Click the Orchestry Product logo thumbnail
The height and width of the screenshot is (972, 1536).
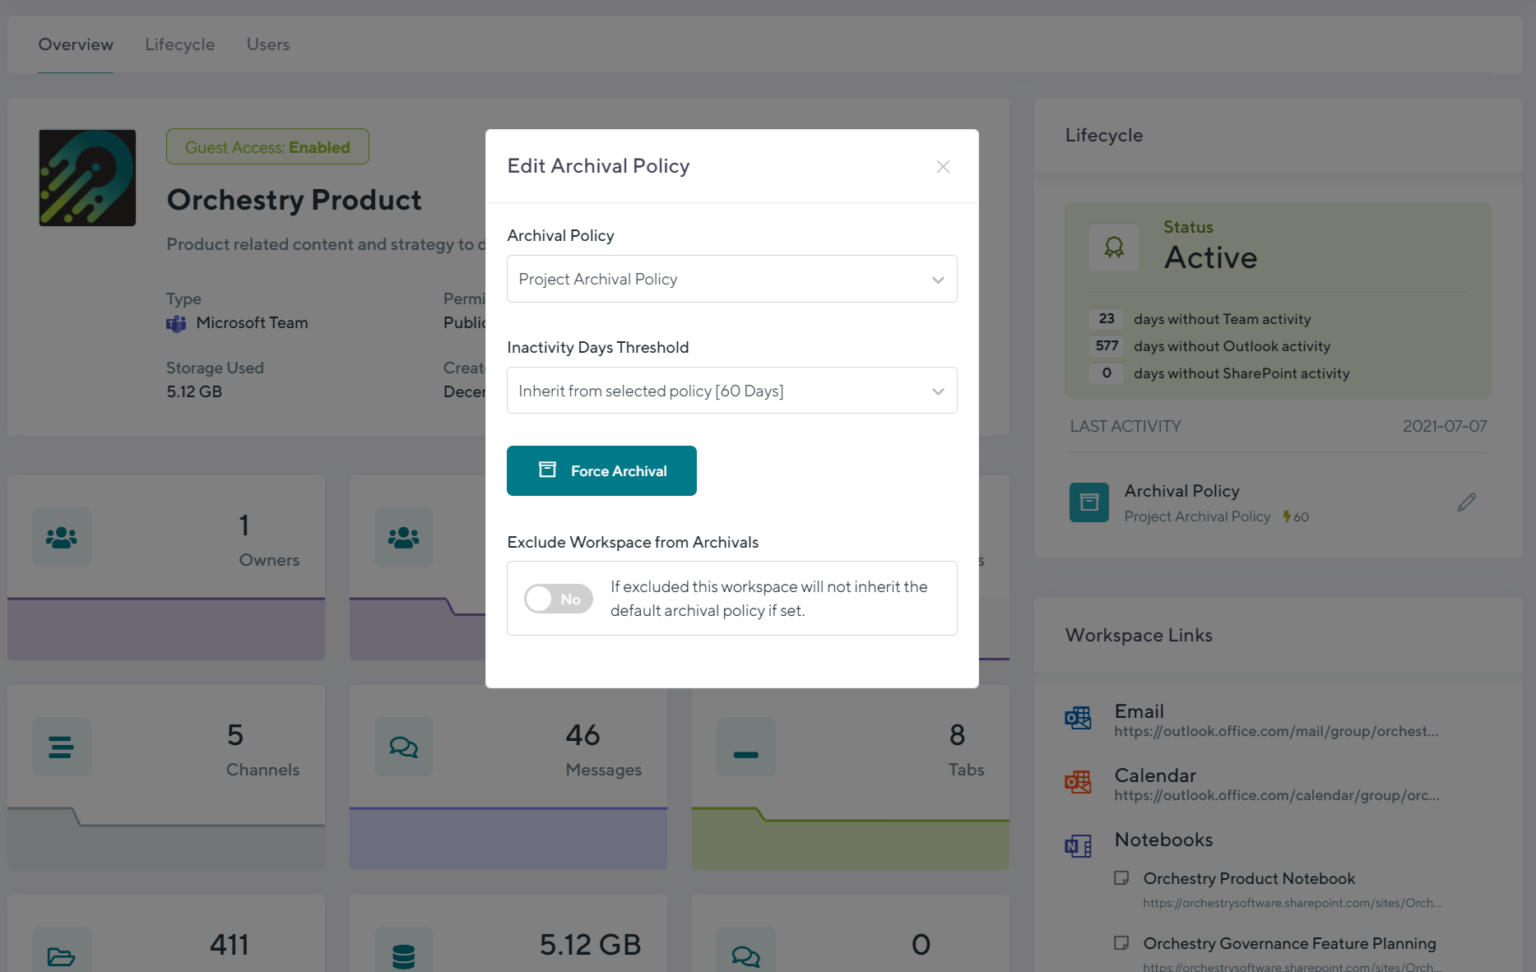pos(87,177)
